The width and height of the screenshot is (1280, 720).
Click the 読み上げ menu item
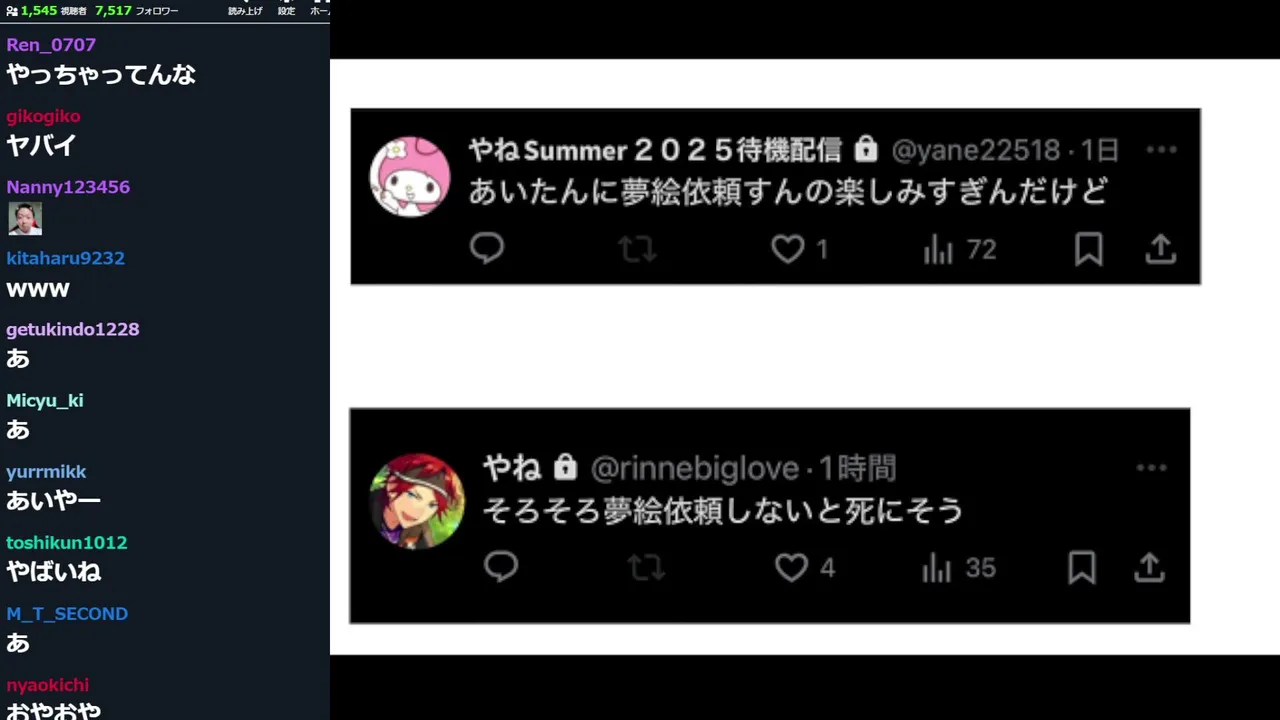pos(245,11)
